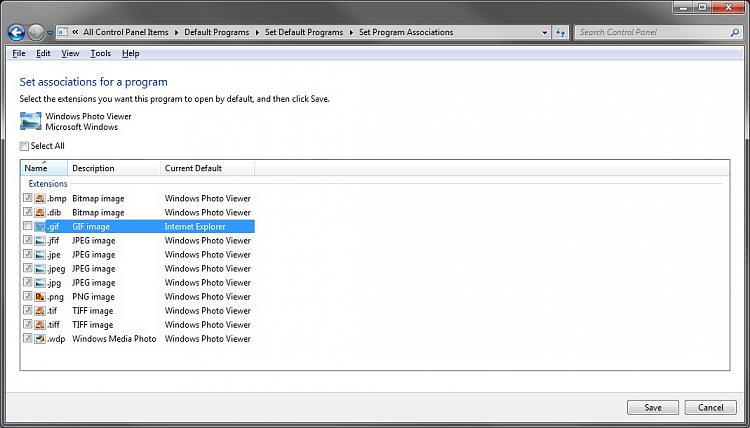
Task: Click the .jfif file type icon
Action: (x=40, y=240)
